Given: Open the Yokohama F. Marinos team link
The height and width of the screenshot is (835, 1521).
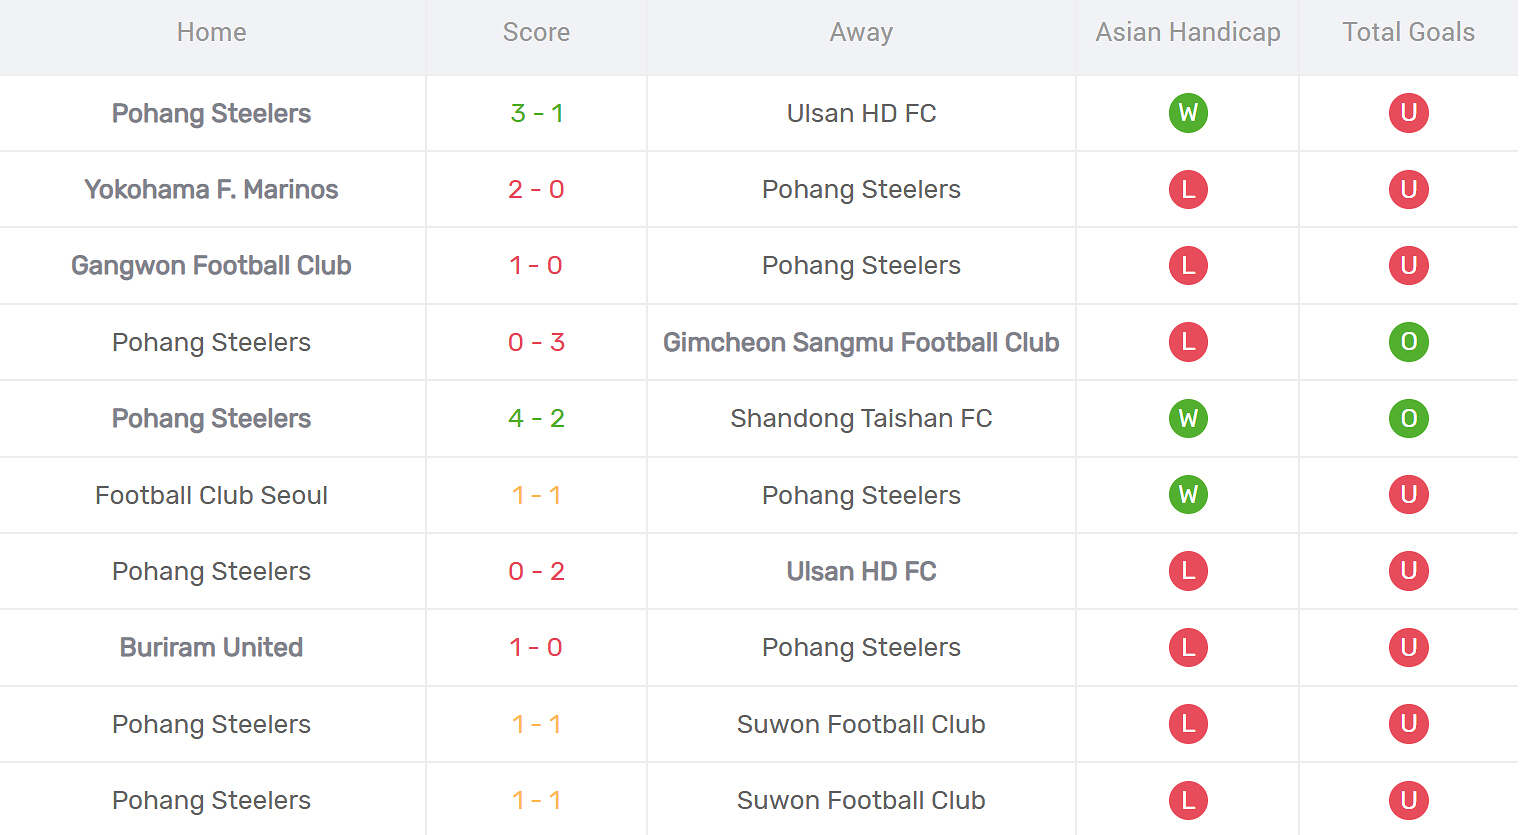Looking at the screenshot, I should (x=211, y=189).
